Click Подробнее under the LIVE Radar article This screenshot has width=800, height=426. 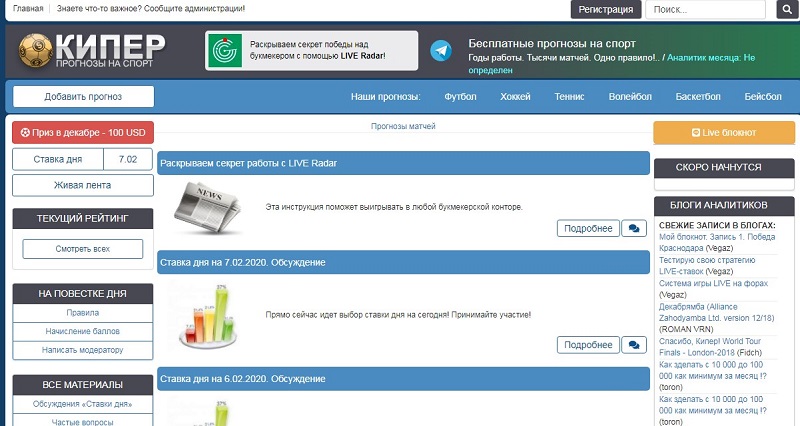tap(588, 228)
